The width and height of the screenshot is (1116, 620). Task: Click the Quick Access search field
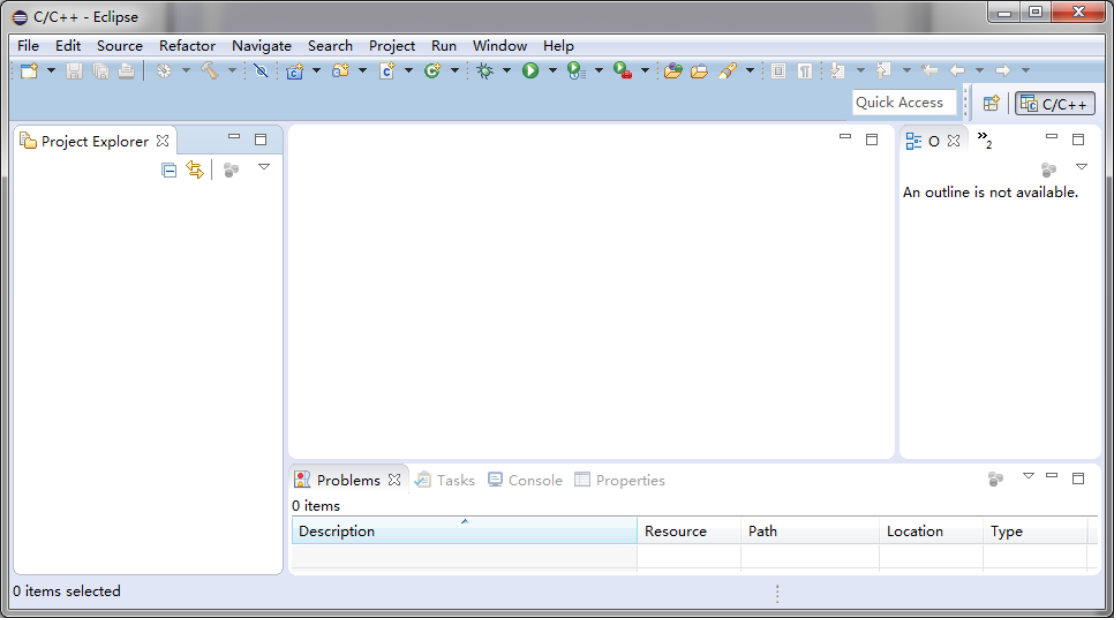tap(903, 103)
